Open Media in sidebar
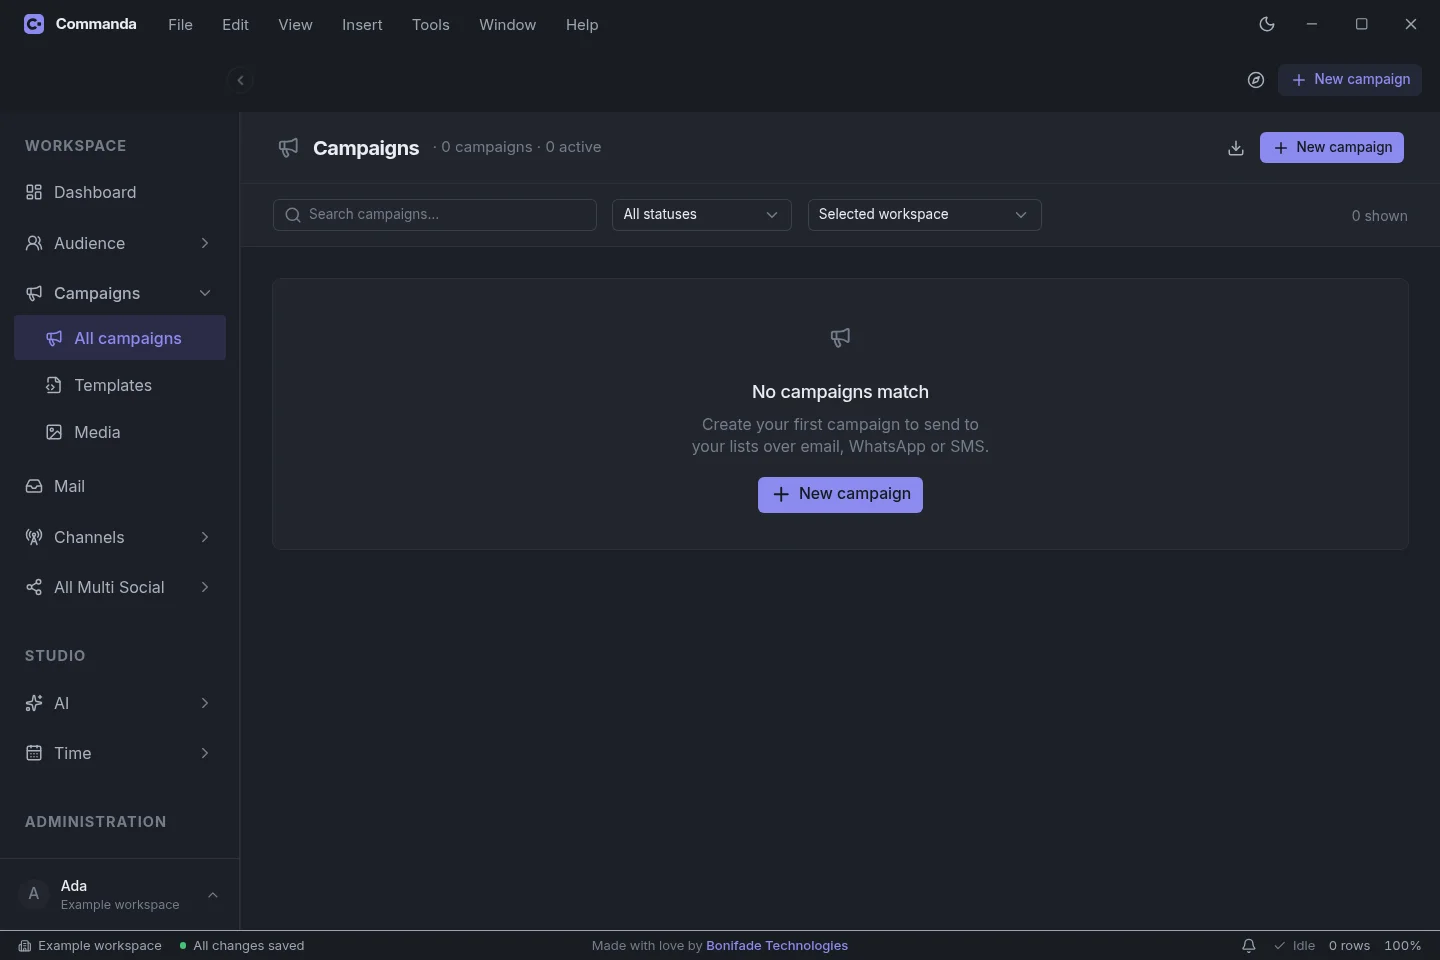Screen dimensions: 1440x960 (x=120, y=432)
